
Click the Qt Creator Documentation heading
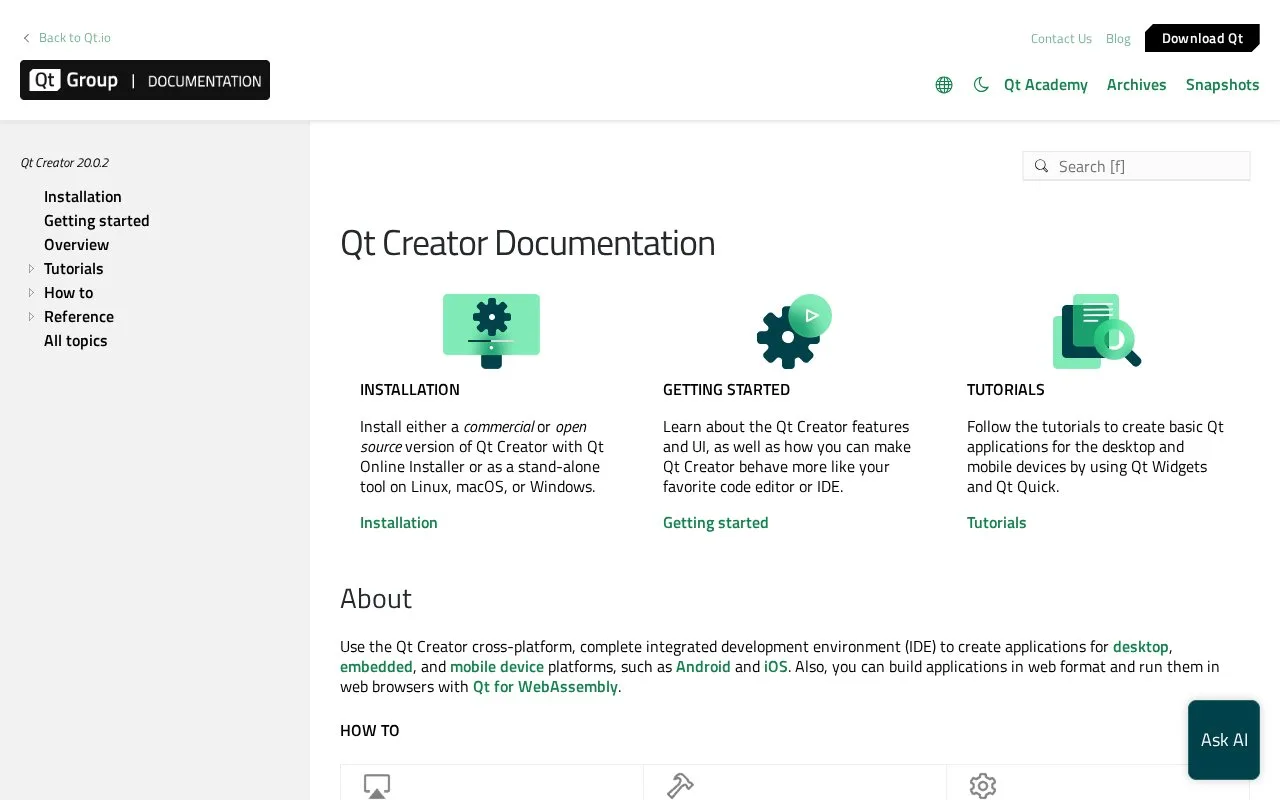[x=528, y=243]
